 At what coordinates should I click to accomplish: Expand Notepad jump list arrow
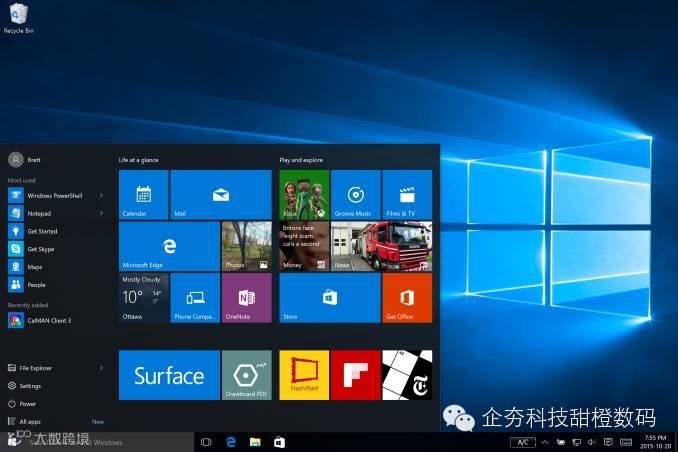(x=101, y=213)
